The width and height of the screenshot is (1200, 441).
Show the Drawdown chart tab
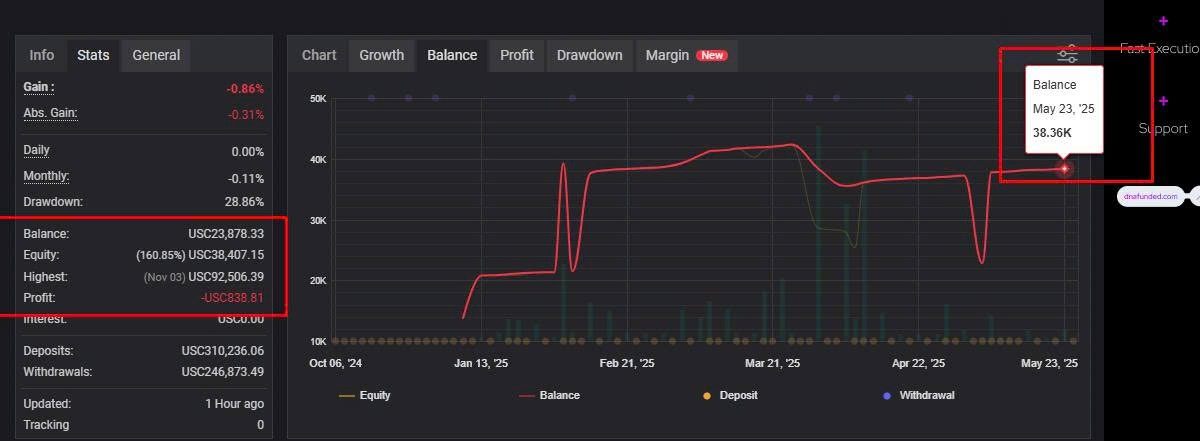coord(590,55)
